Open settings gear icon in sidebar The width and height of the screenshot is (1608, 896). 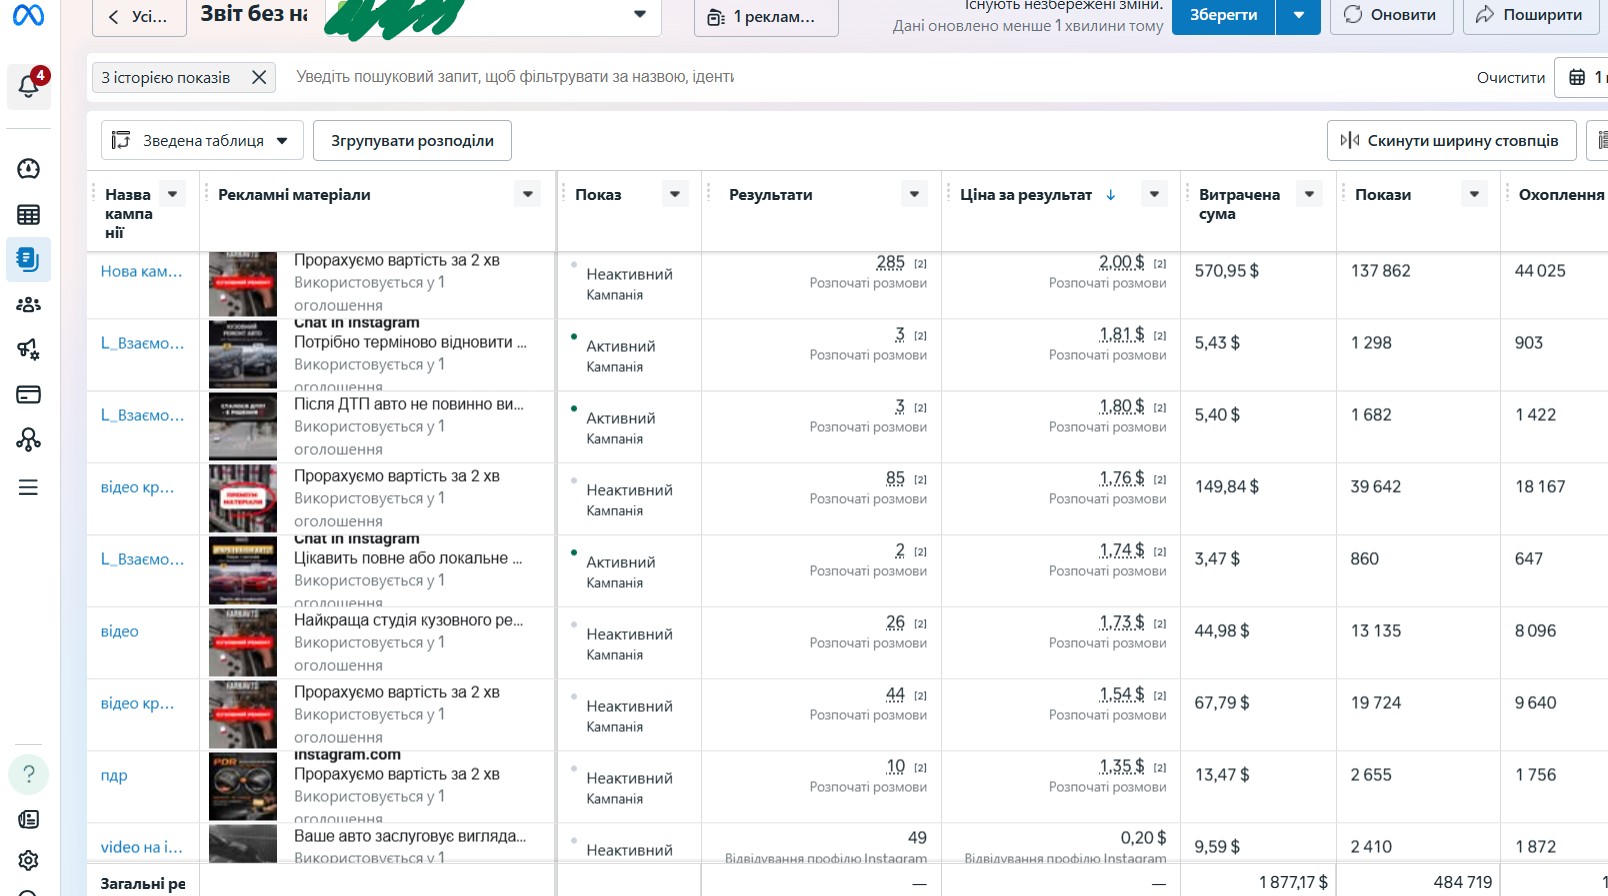pyautogui.click(x=29, y=860)
